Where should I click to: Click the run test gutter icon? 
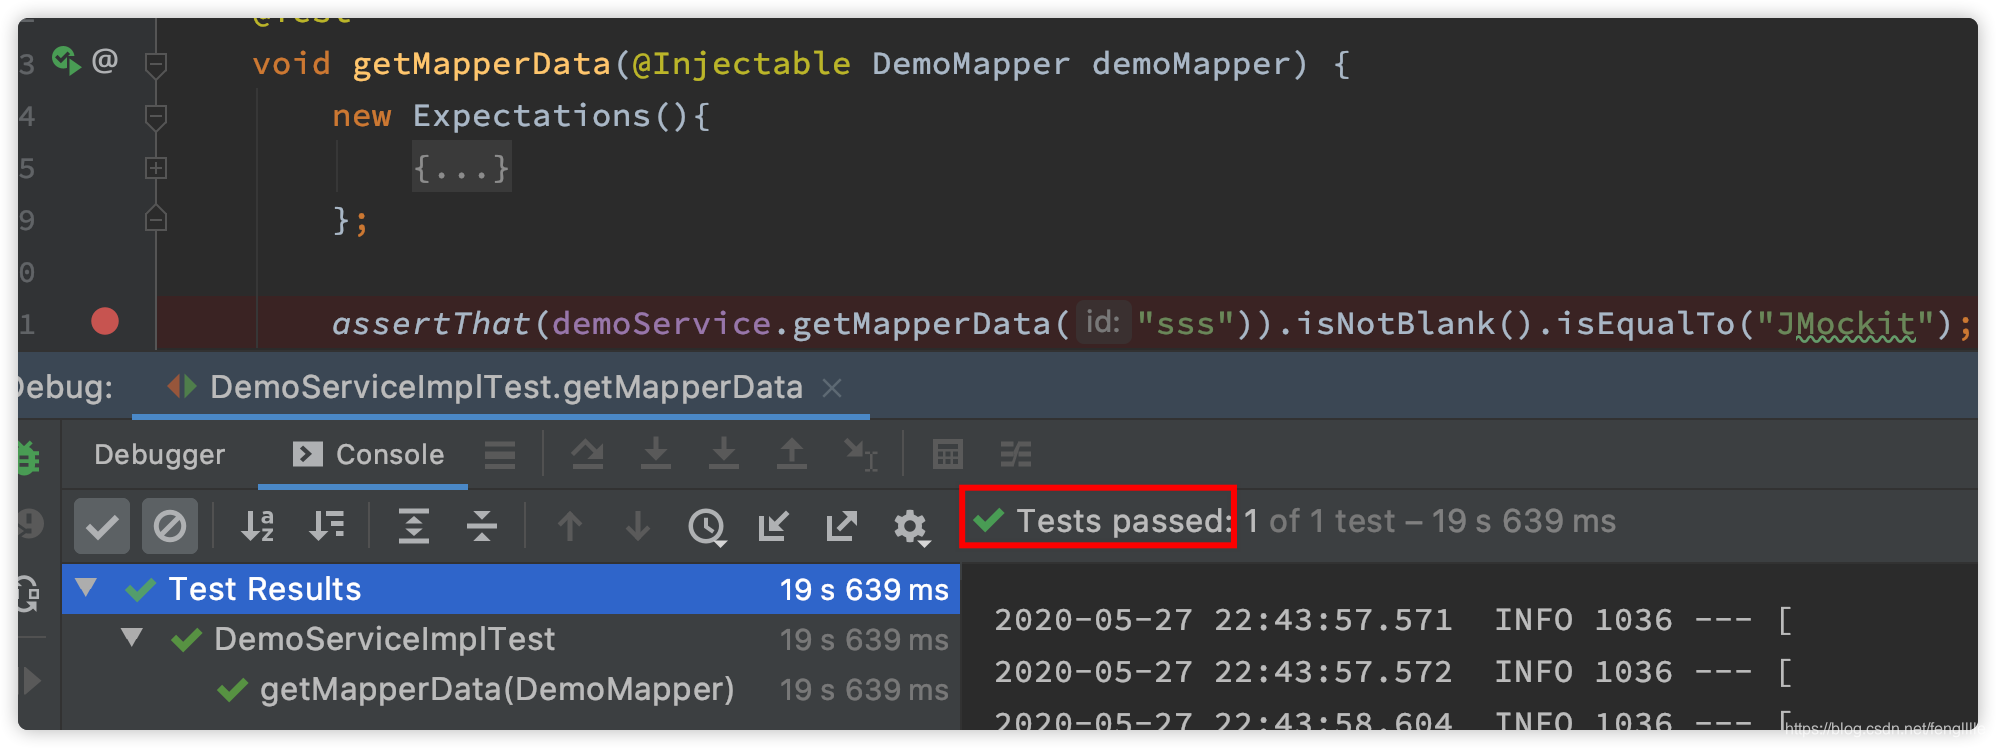pyautogui.click(x=66, y=62)
